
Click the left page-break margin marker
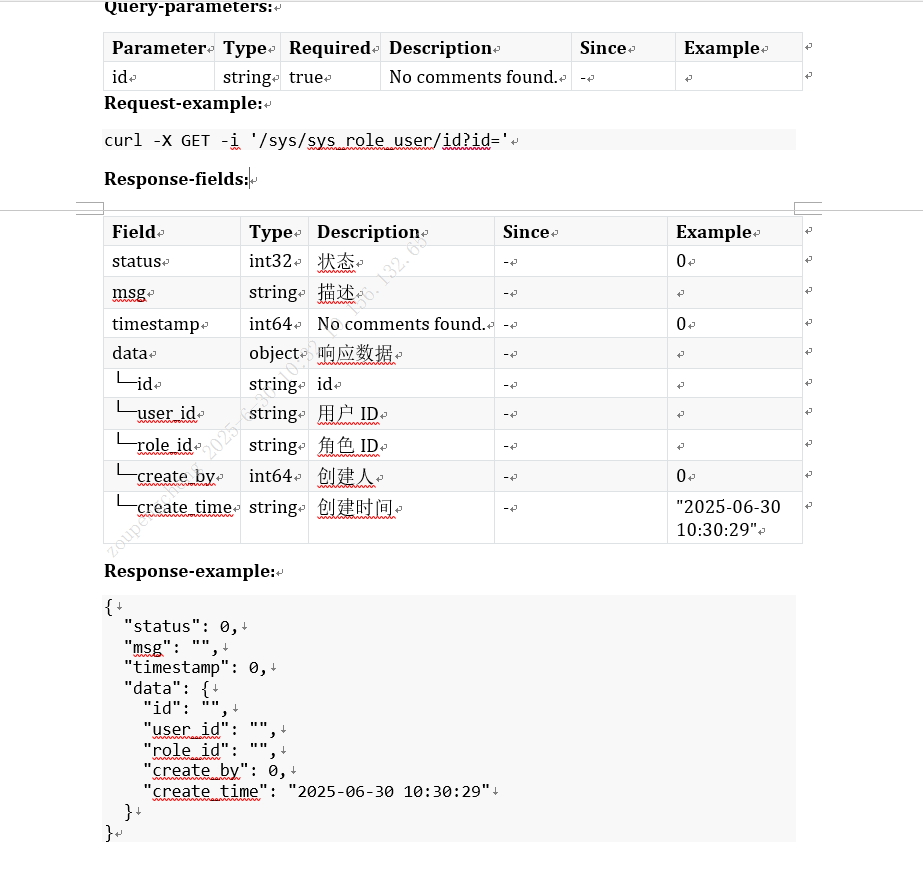[90, 208]
